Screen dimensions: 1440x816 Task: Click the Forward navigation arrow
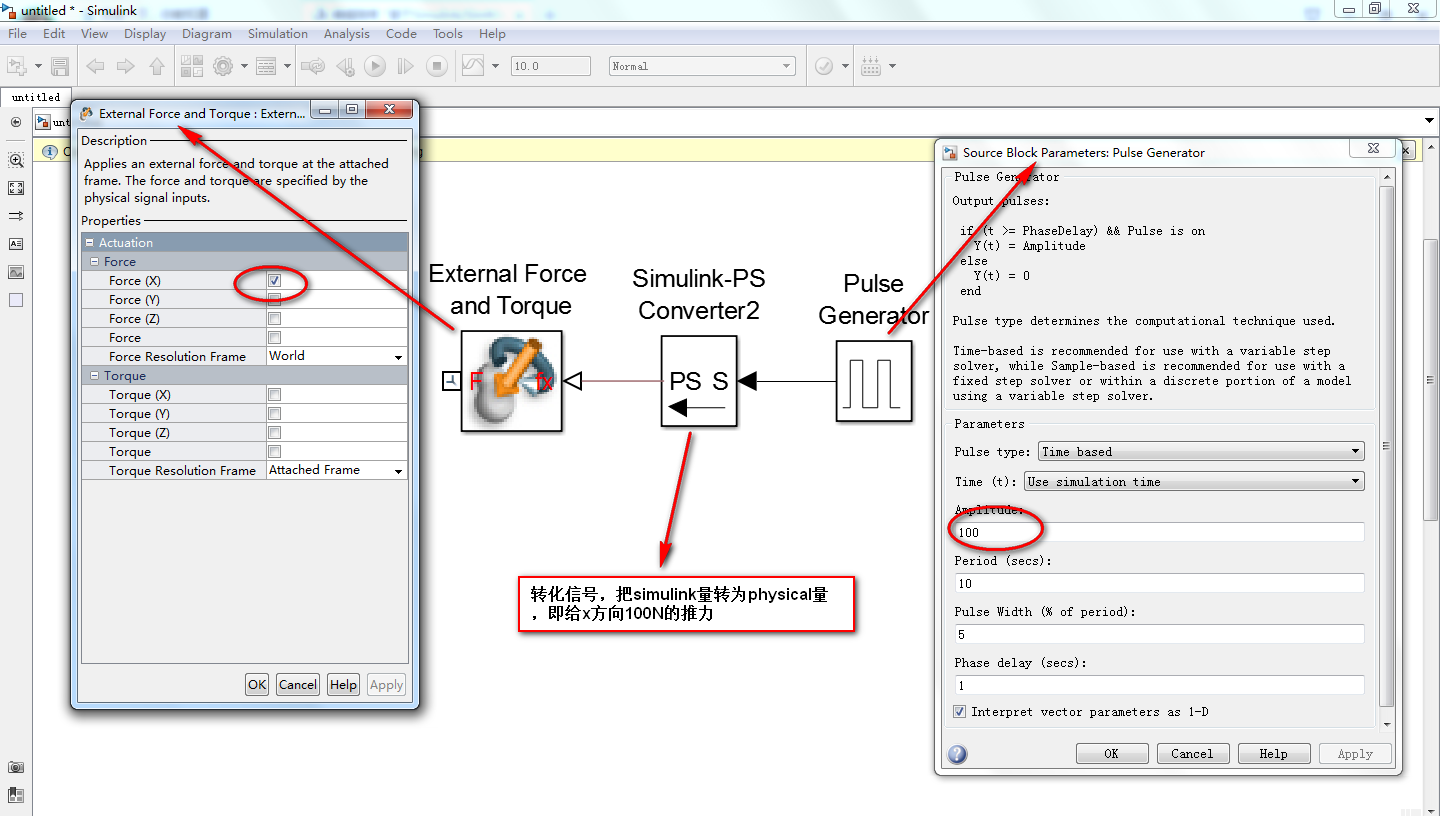click(126, 66)
